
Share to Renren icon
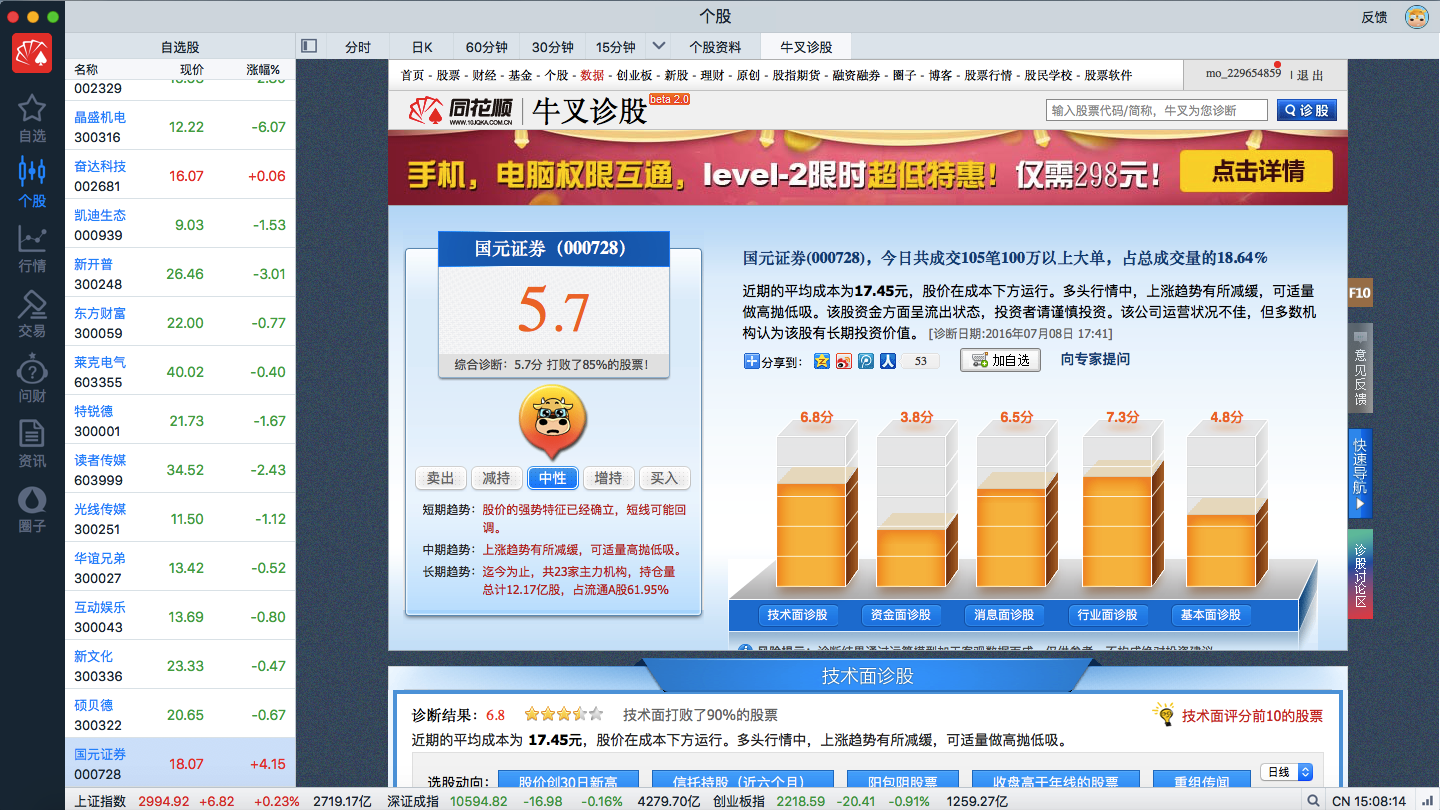coord(887,361)
